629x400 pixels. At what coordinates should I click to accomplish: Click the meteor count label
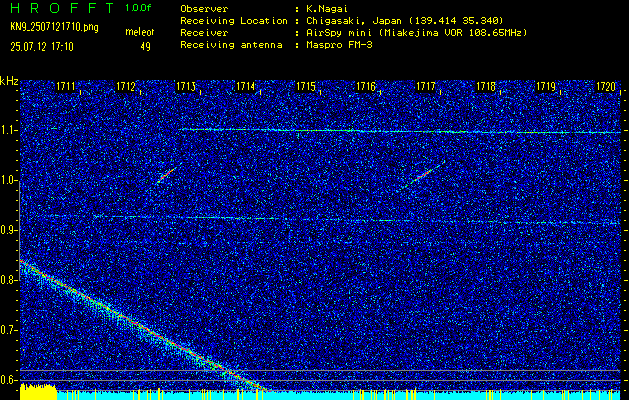pyautogui.click(x=140, y=32)
